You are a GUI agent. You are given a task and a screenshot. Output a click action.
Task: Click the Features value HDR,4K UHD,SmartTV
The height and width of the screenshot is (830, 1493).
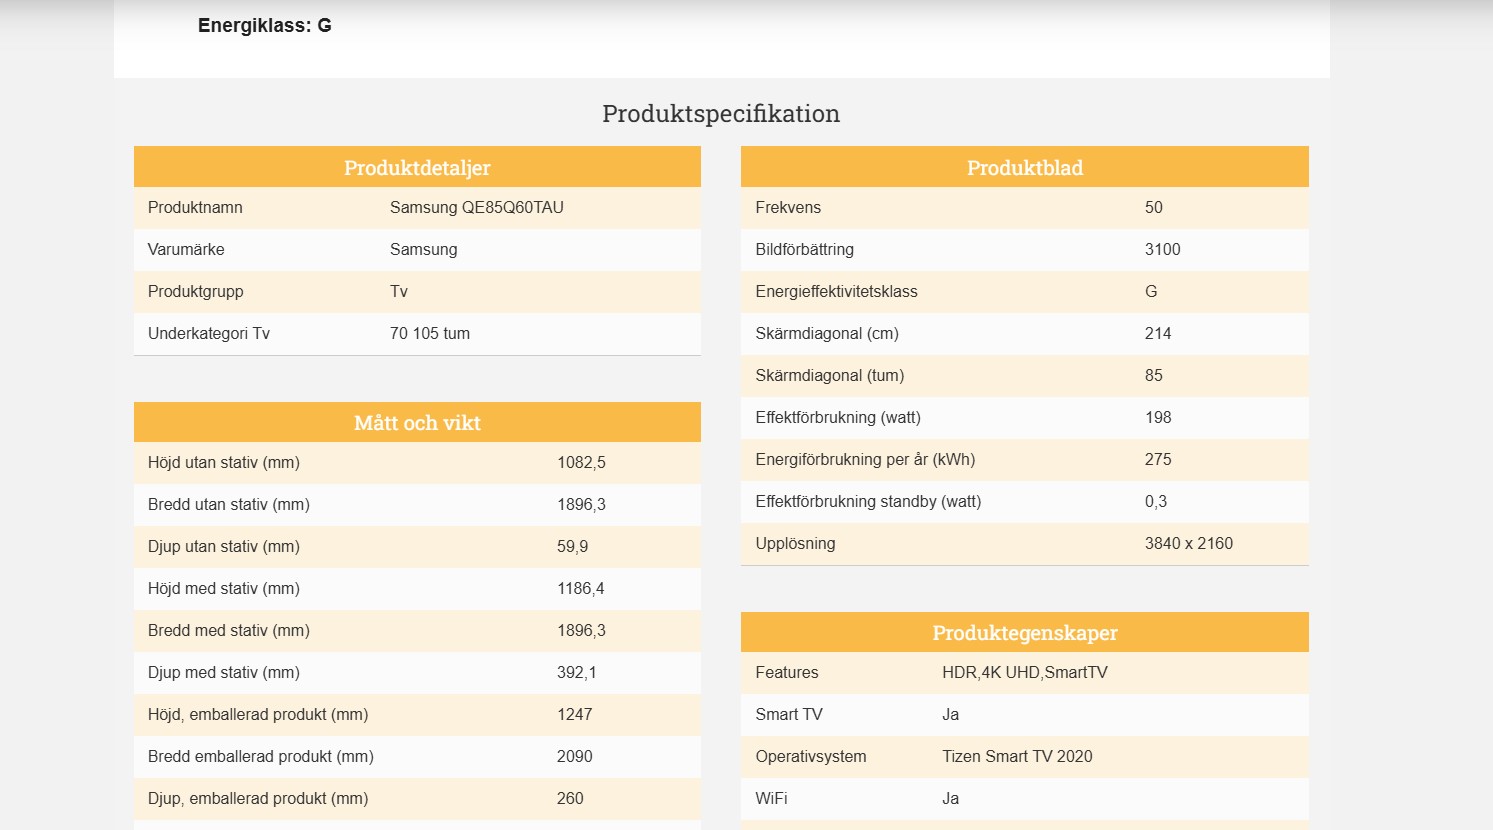(x=1024, y=673)
